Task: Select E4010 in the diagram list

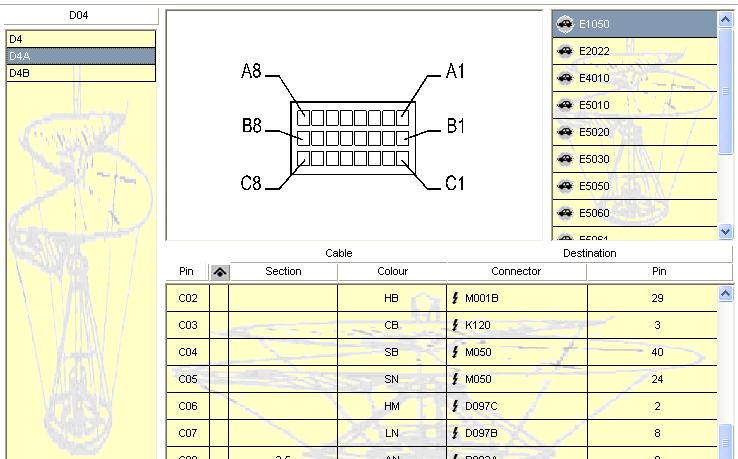Action: (634, 78)
